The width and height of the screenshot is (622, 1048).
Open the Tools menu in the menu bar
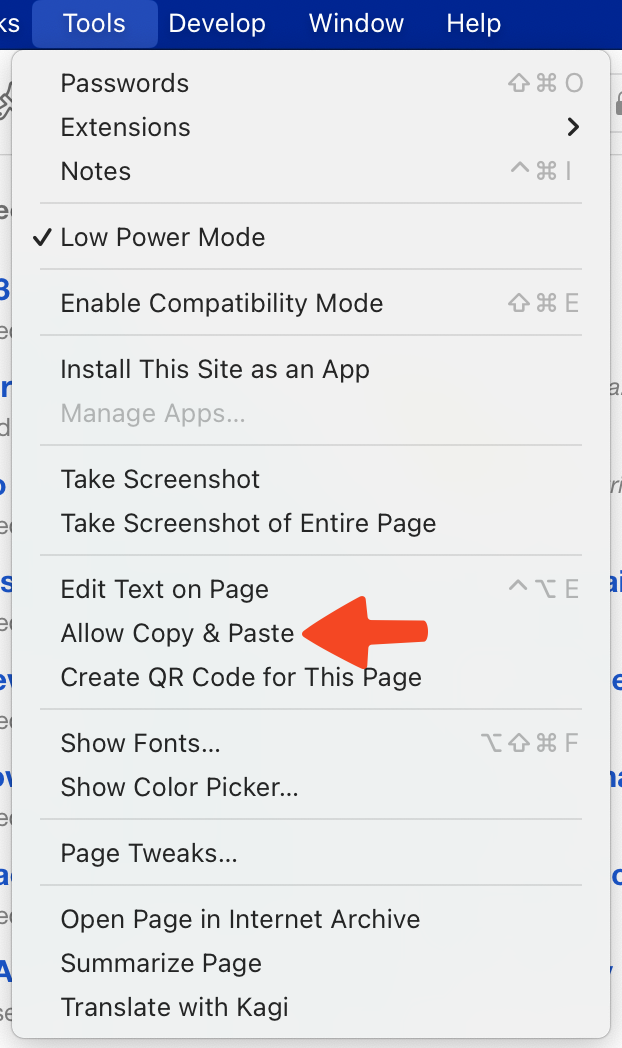click(x=94, y=23)
